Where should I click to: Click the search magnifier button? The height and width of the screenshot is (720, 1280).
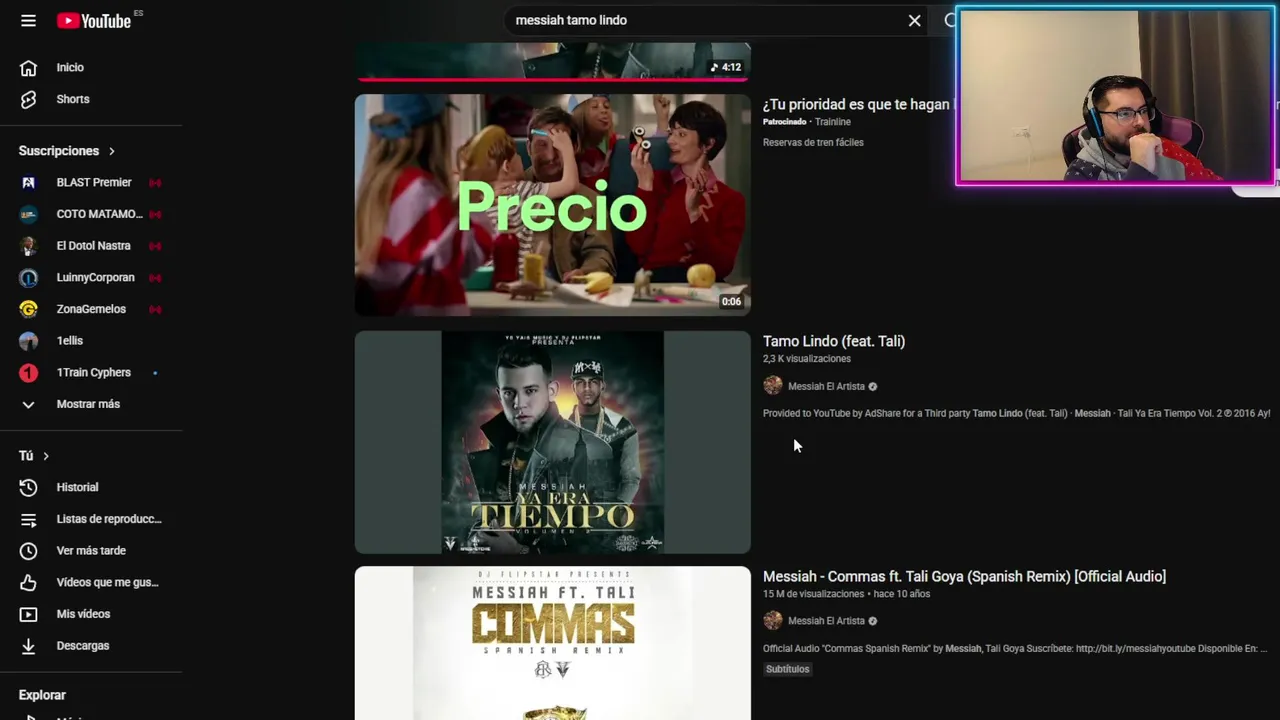click(949, 20)
